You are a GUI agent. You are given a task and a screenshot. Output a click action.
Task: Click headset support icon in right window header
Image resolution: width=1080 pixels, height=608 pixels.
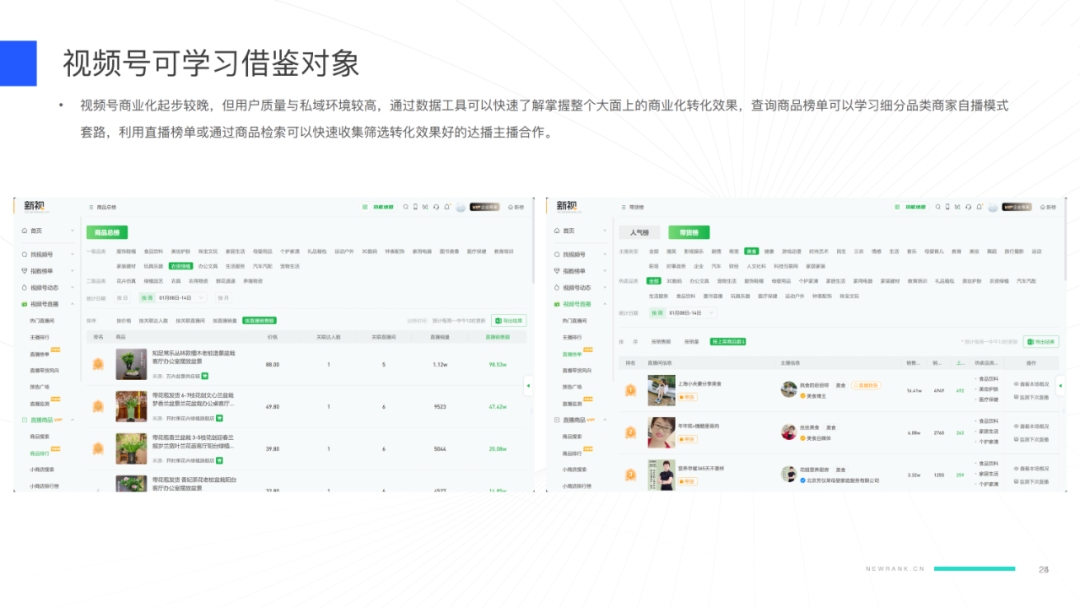968,207
